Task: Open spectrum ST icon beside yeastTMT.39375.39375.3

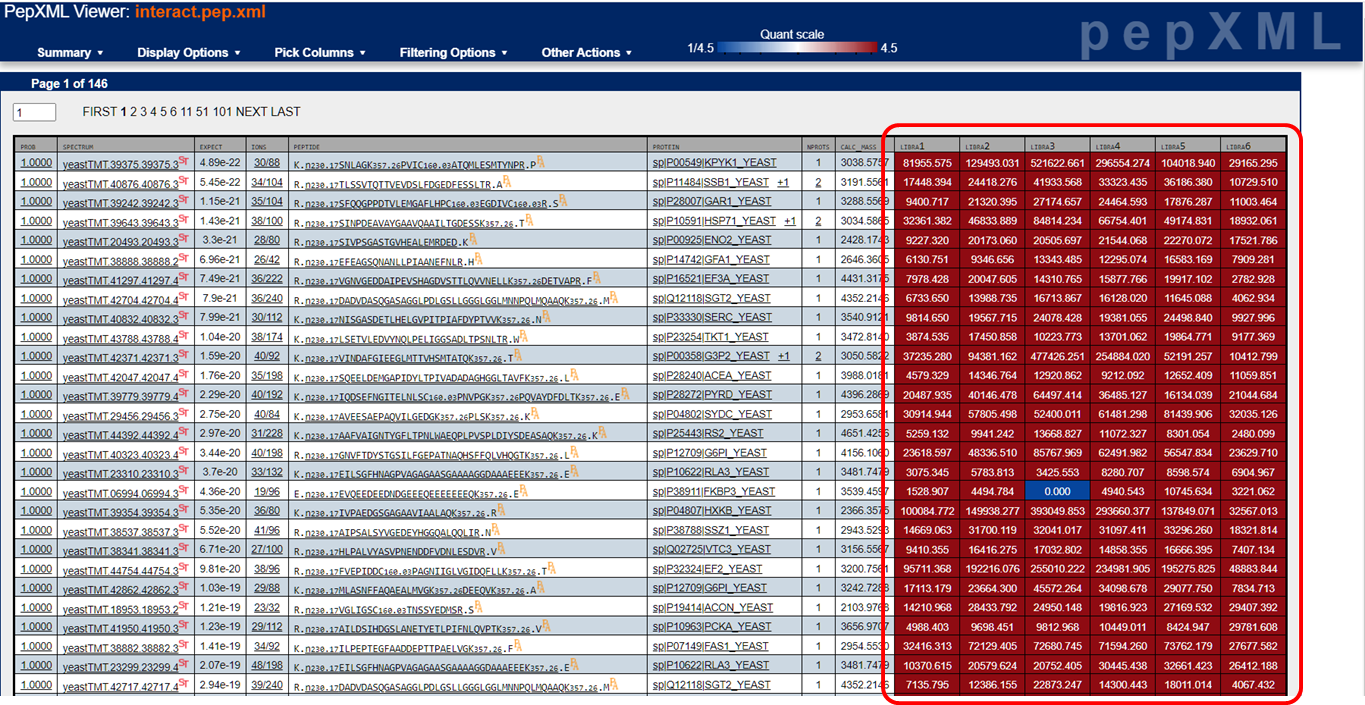Action: coord(183,159)
